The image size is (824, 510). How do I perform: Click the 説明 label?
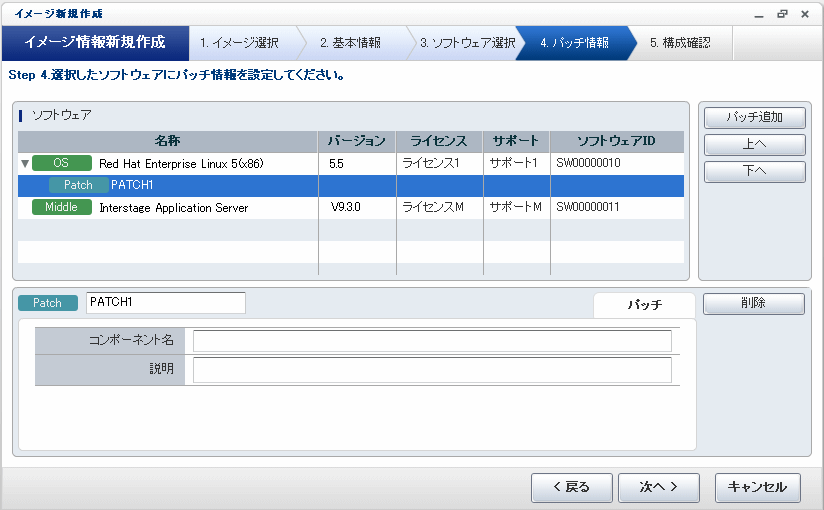pyautogui.click(x=161, y=369)
